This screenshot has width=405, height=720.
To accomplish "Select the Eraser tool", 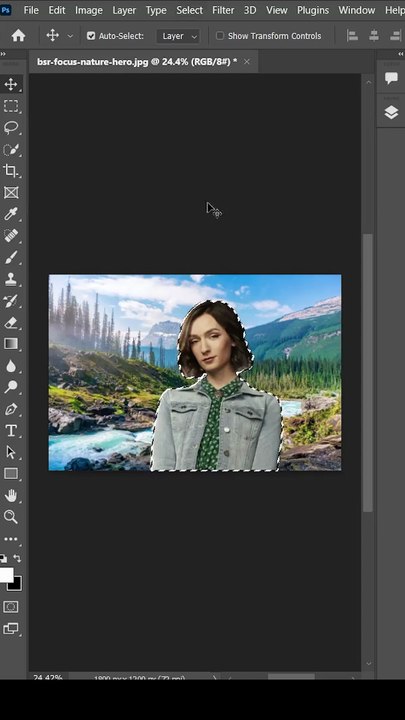I will click(11, 322).
